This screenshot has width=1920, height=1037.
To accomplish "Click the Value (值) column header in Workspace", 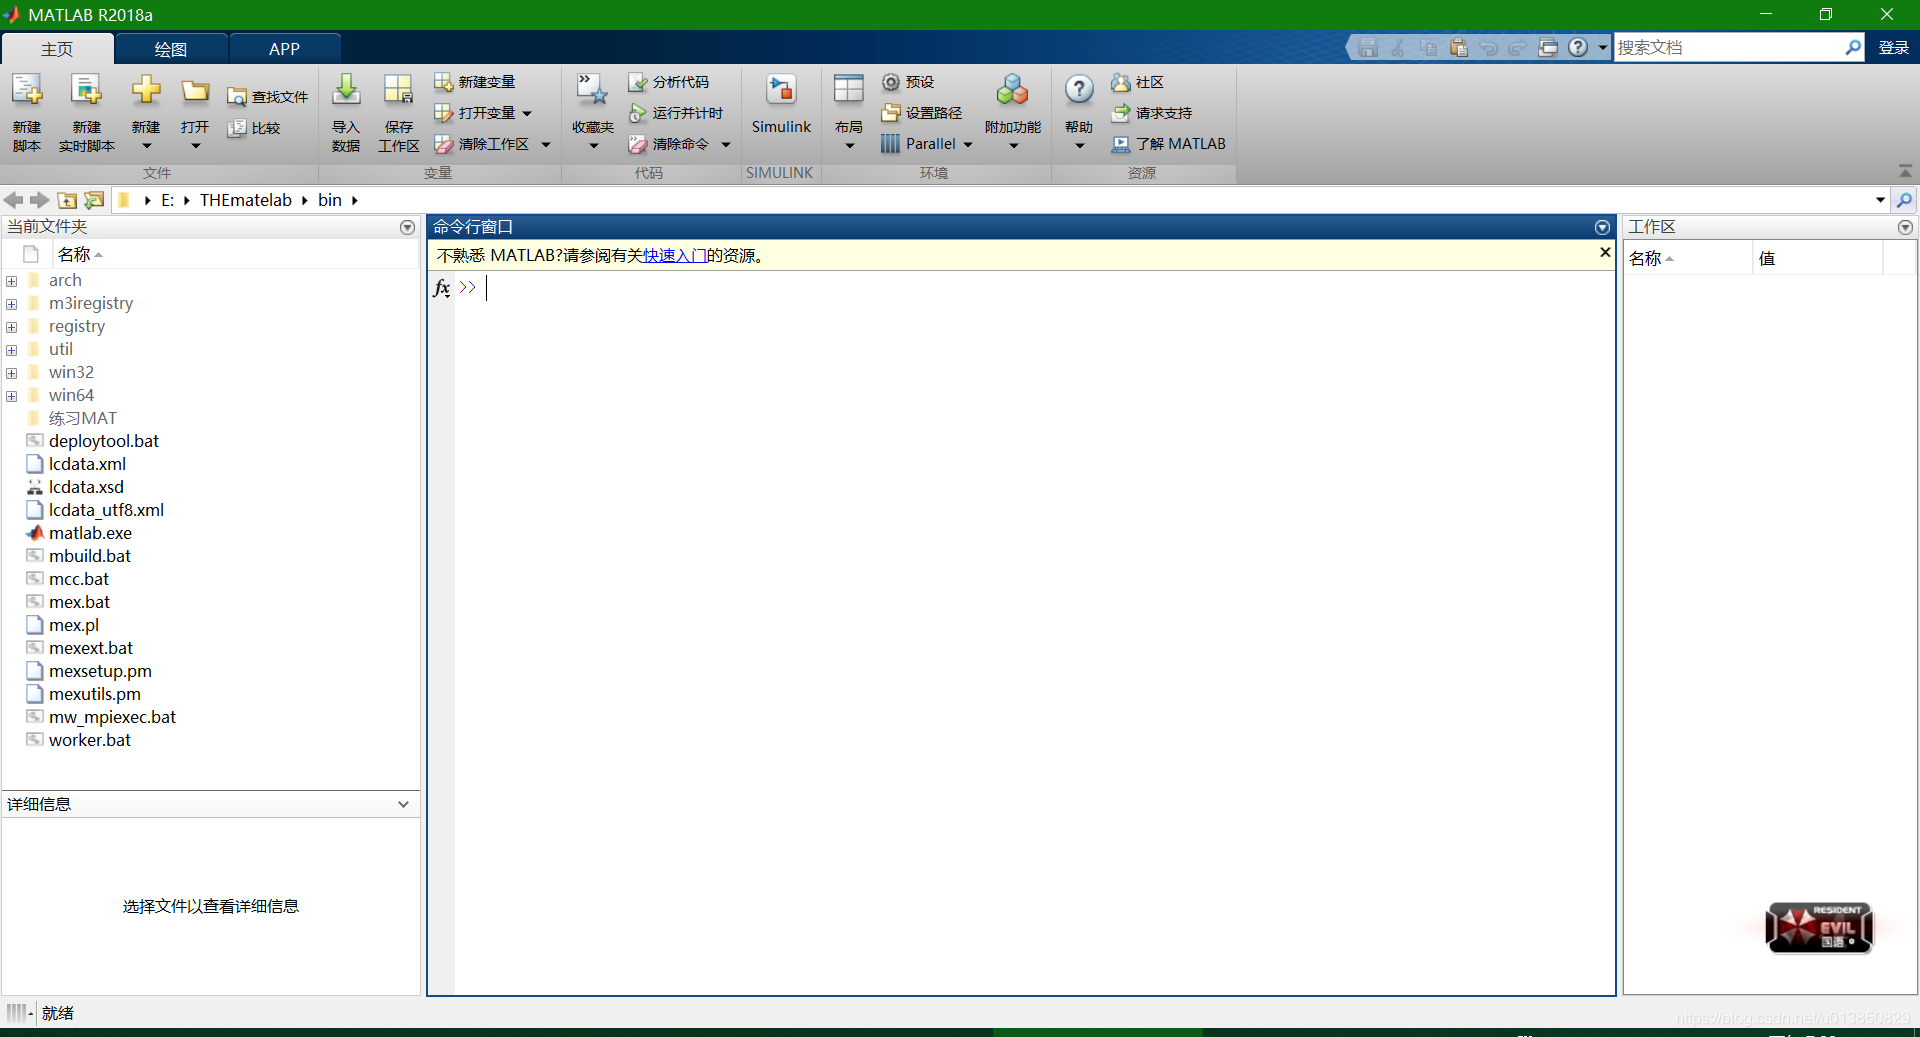I will pyautogui.click(x=1818, y=258).
